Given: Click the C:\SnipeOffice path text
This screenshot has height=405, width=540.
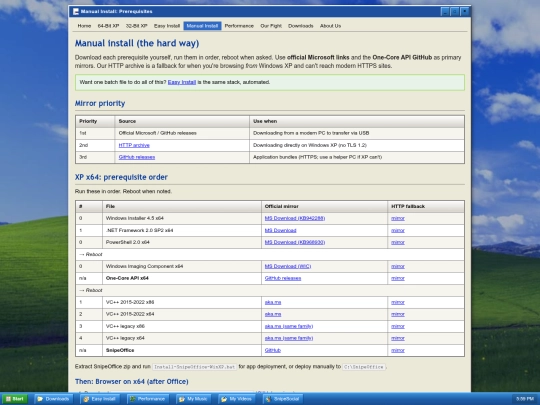Looking at the screenshot, I should coord(364,367).
